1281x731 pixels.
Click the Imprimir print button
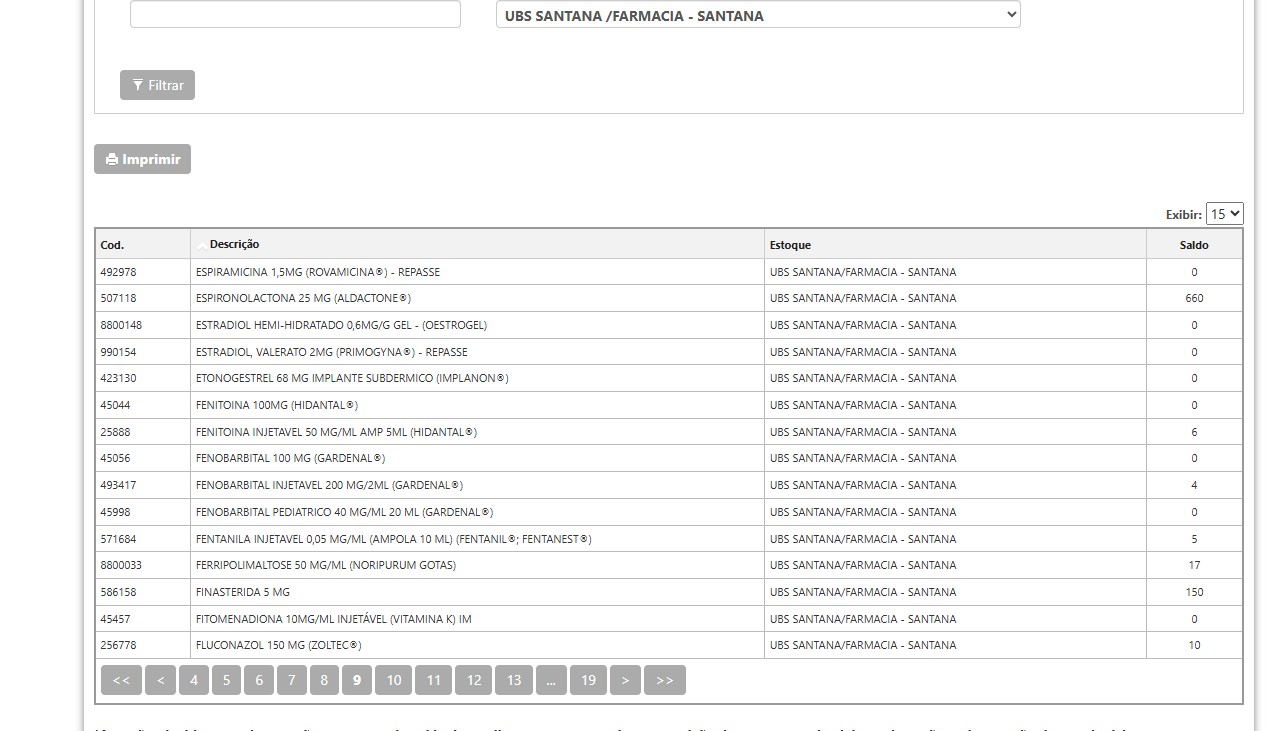point(142,159)
